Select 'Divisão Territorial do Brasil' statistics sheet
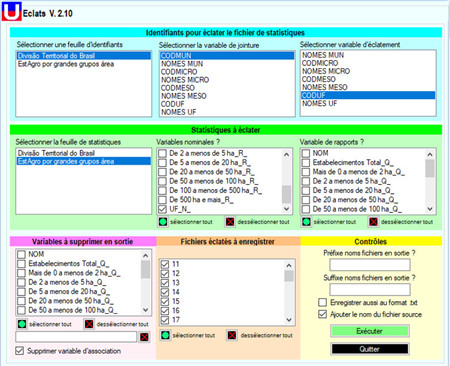This screenshot has width=450, height=366. pyautogui.click(x=83, y=153)
